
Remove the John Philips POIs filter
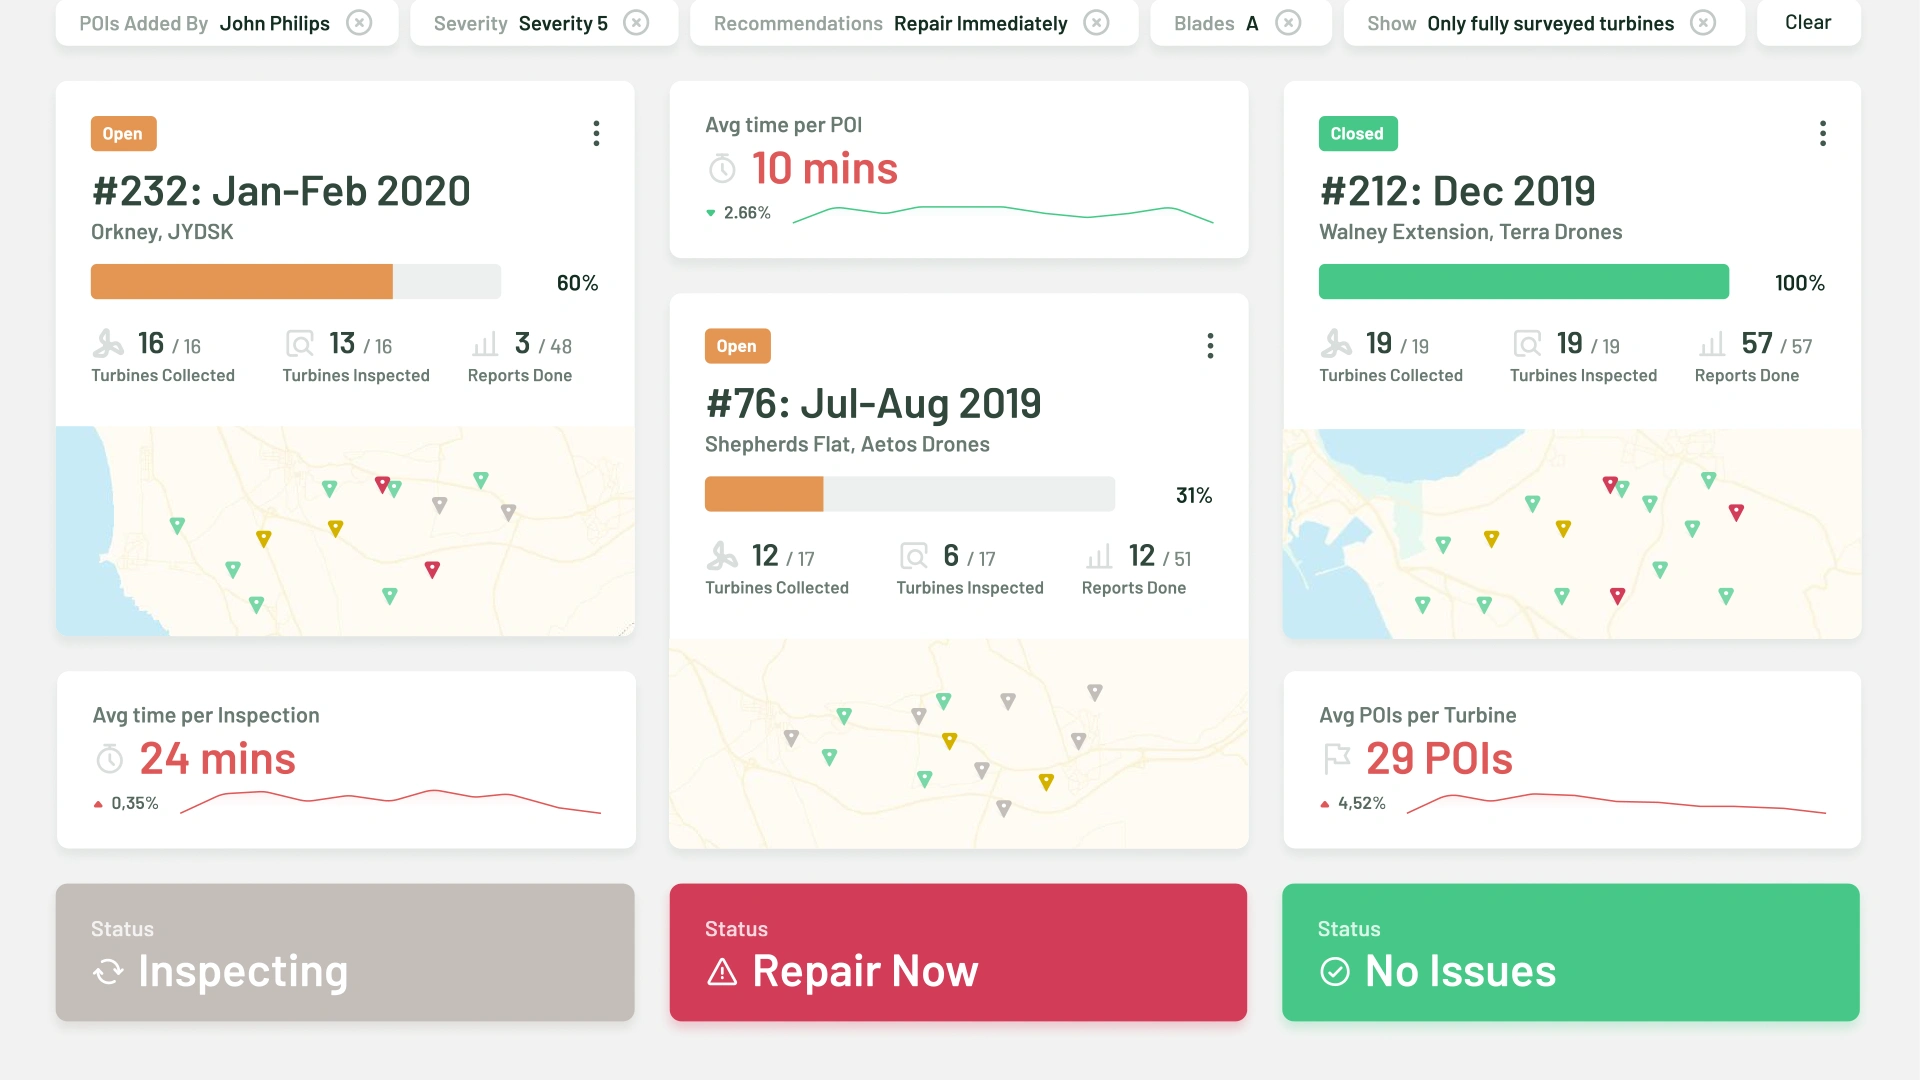359,22
